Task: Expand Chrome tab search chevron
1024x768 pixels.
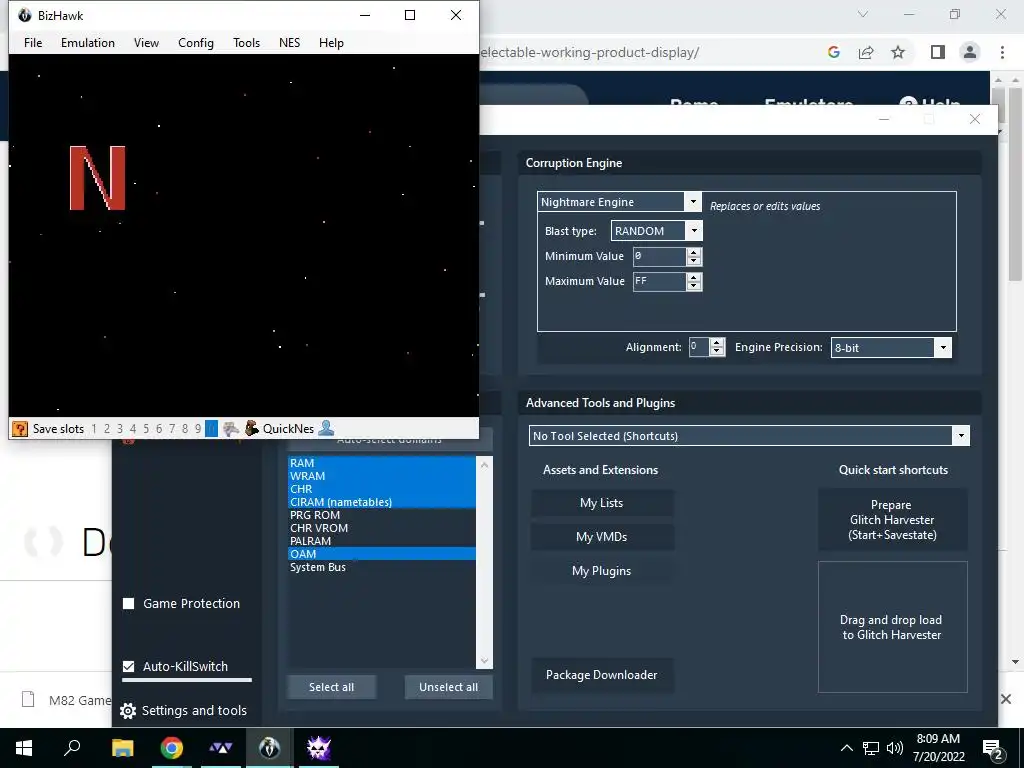Action: point(863,14)
